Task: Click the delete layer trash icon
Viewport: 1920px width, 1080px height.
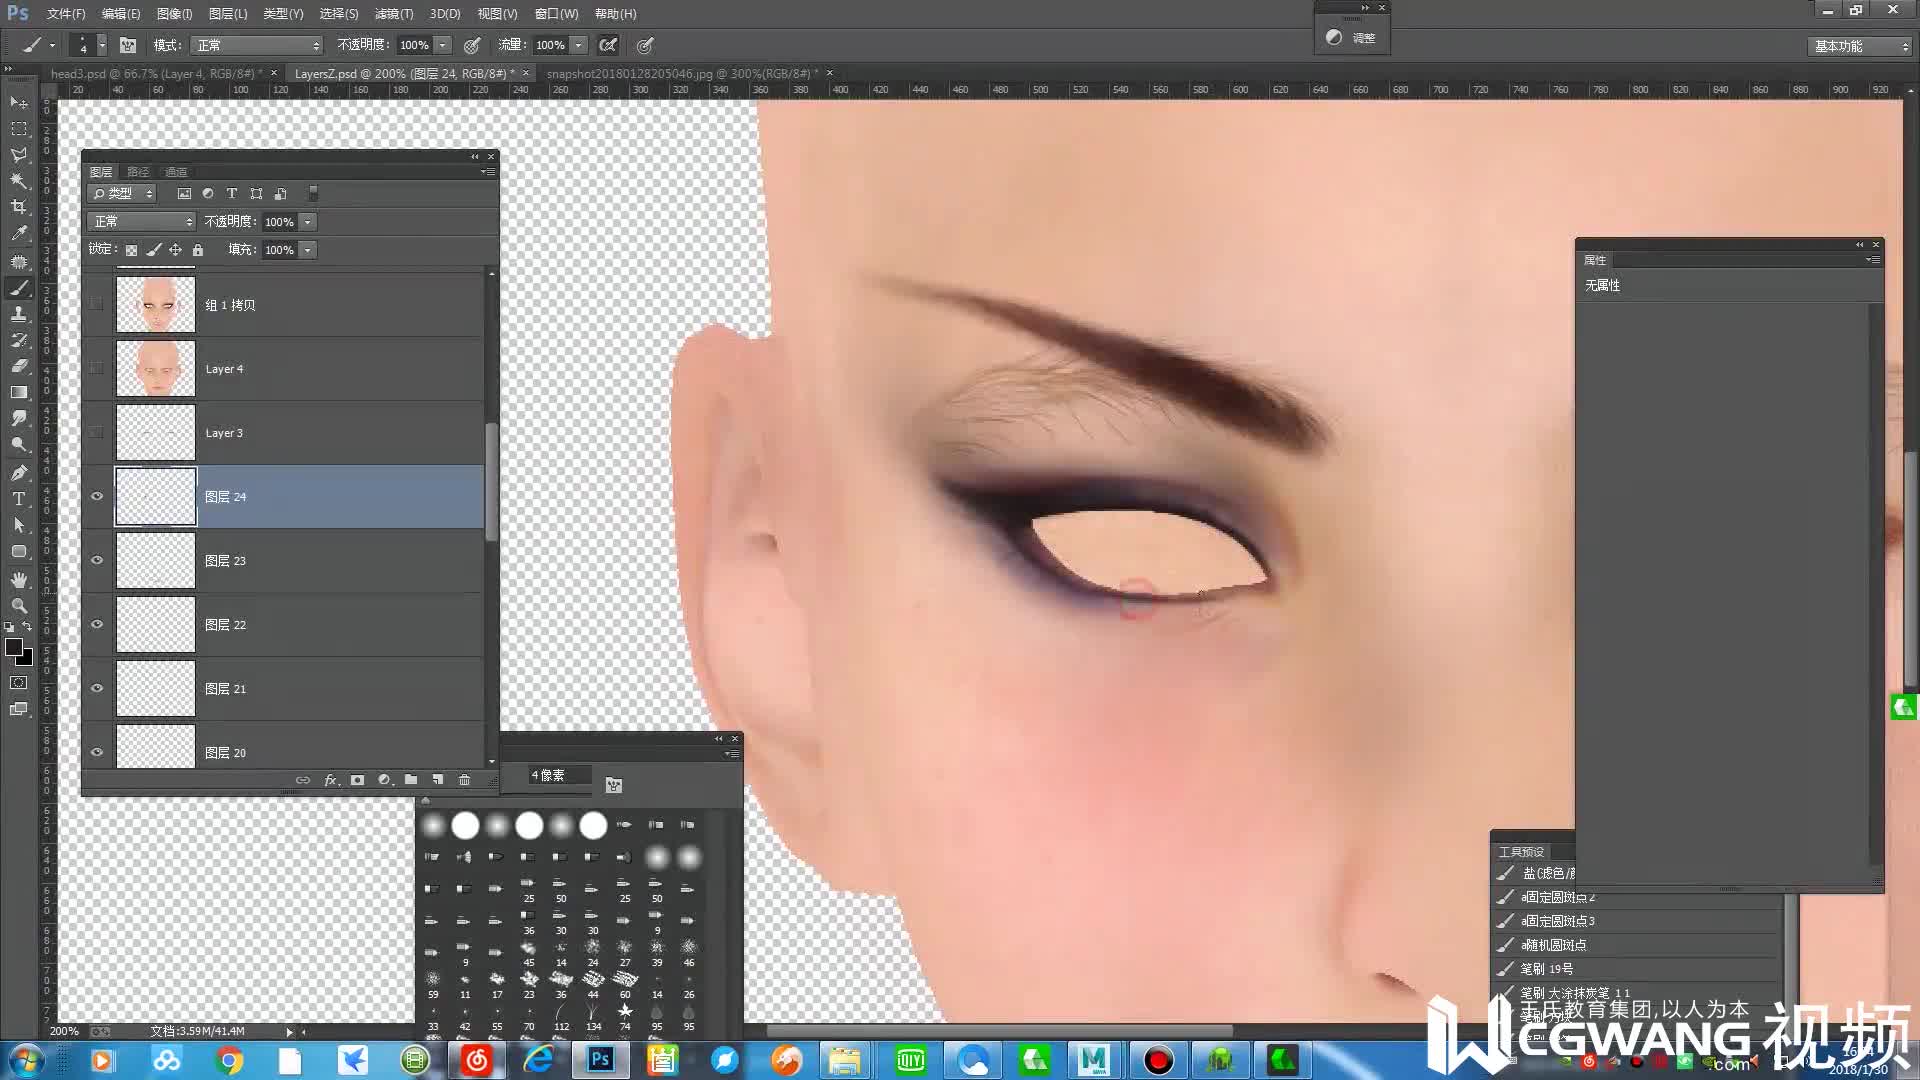Action: point(464,780)
